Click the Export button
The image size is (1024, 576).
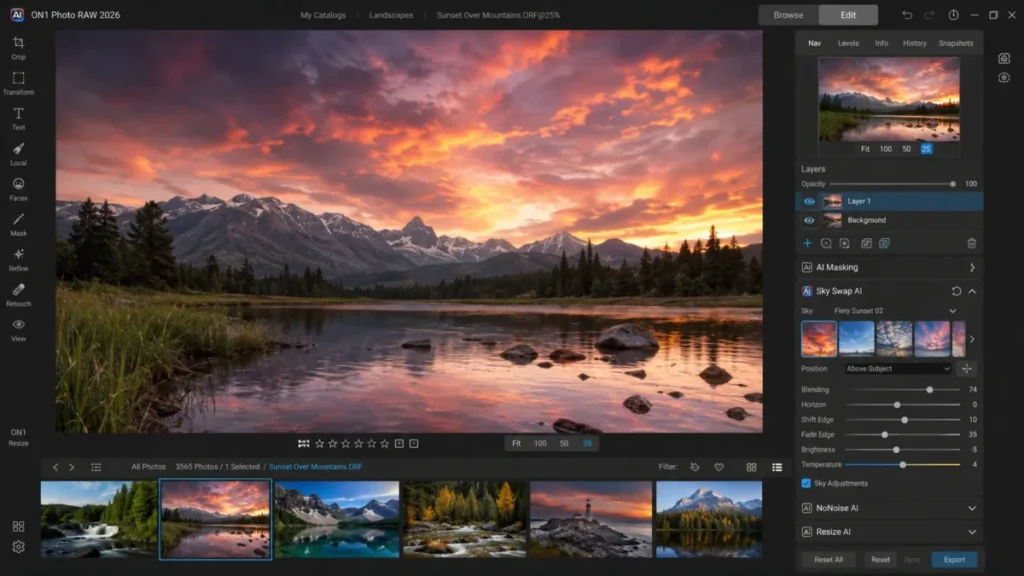pos(954,560)
